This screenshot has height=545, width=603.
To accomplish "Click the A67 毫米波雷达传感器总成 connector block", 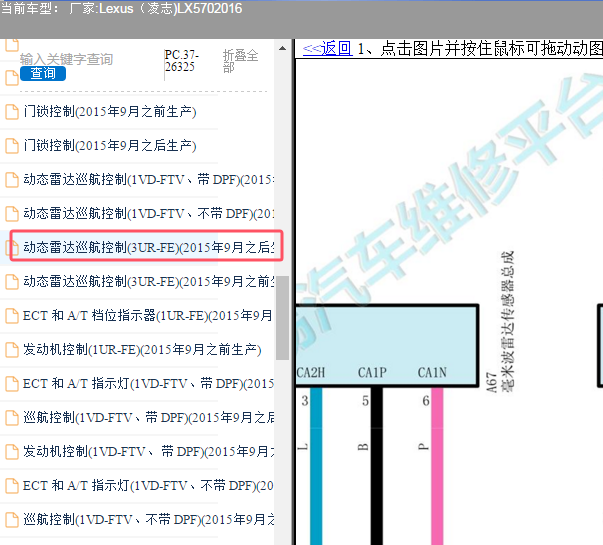I will 387,345.
